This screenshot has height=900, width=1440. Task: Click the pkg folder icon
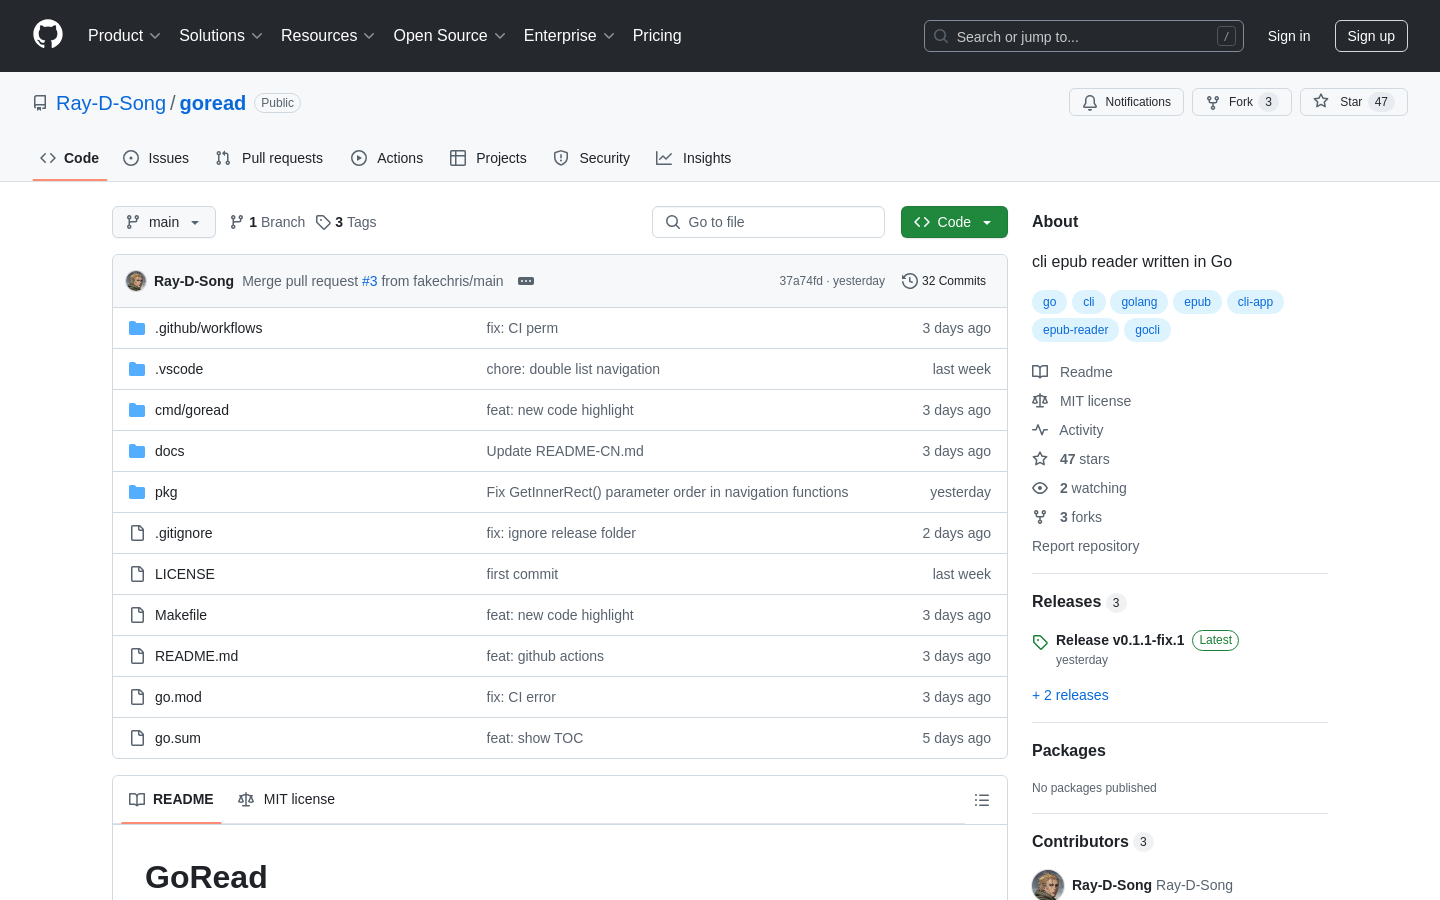(137, 492)
